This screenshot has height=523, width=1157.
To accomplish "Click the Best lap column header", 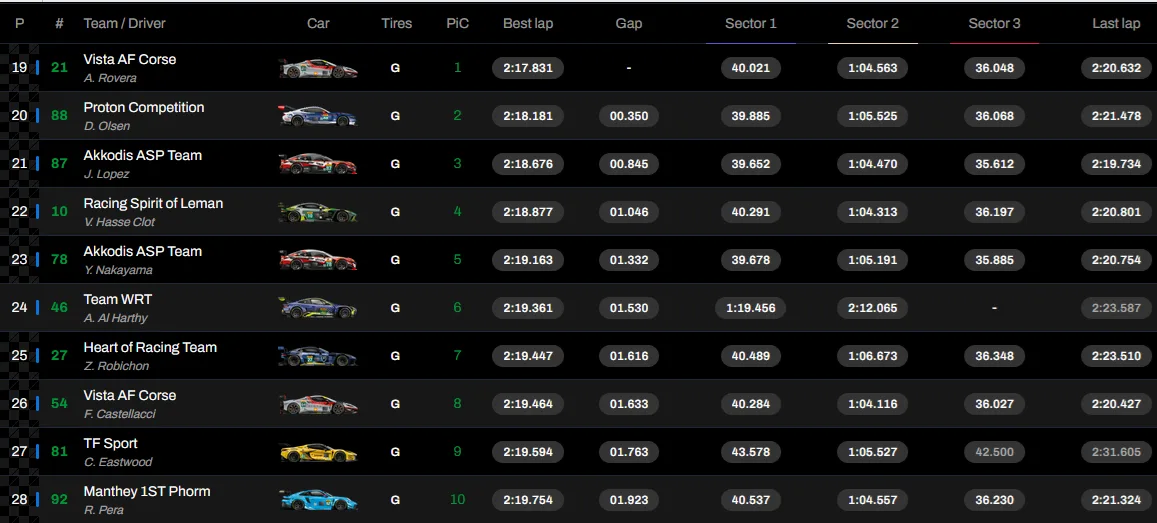I will [x=527, y=23].
